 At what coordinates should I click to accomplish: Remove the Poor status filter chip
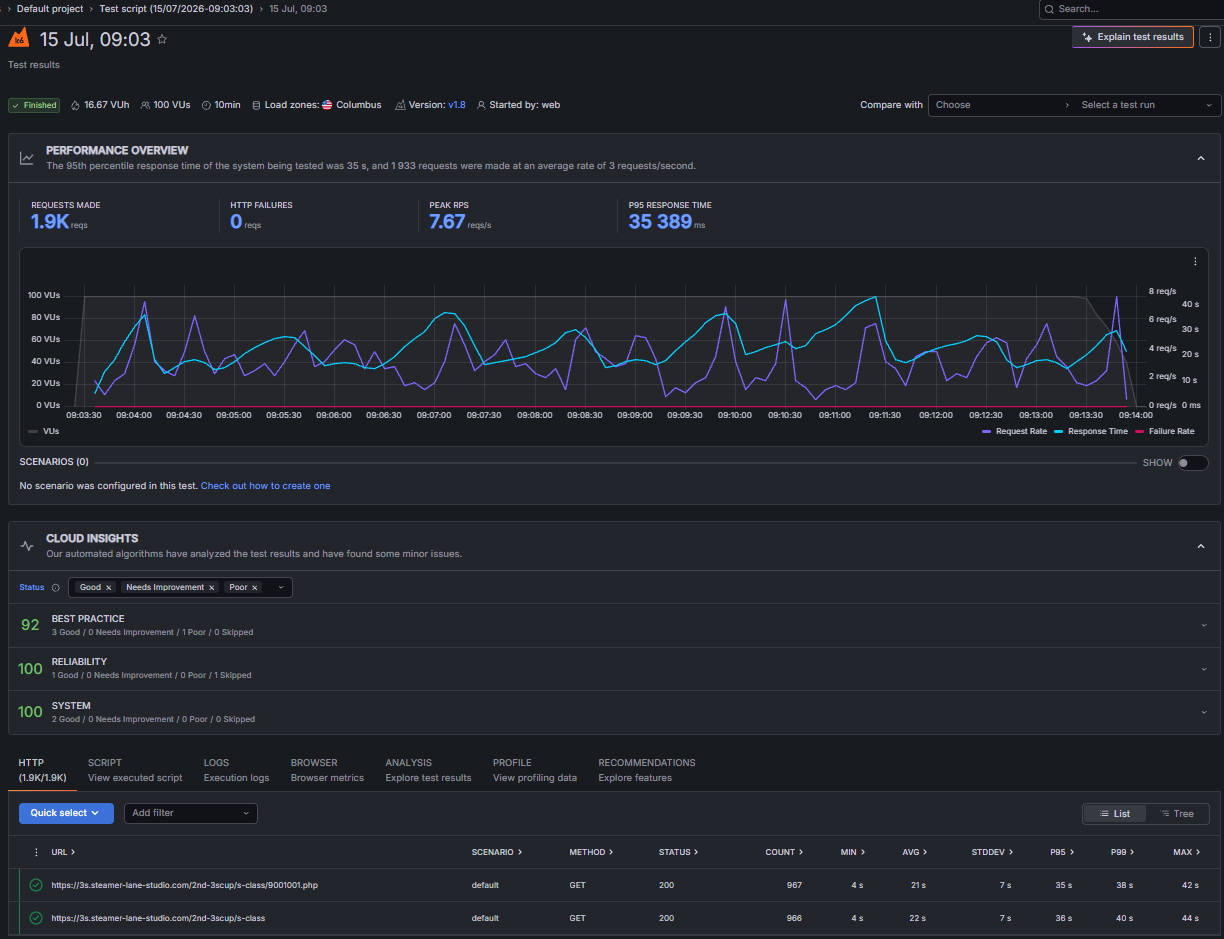tap(255, 588)
